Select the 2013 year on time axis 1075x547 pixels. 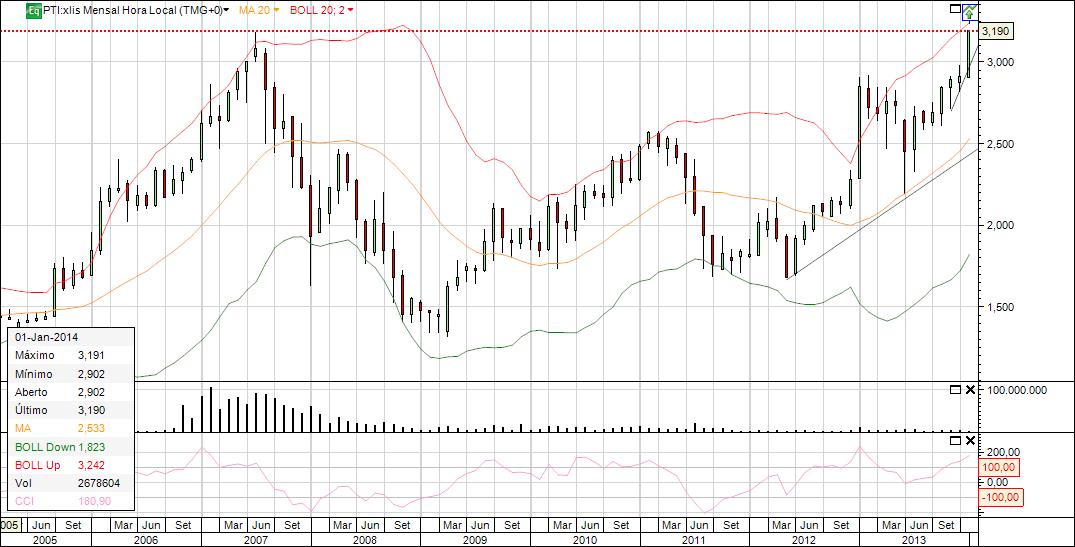tap(914, 540)
